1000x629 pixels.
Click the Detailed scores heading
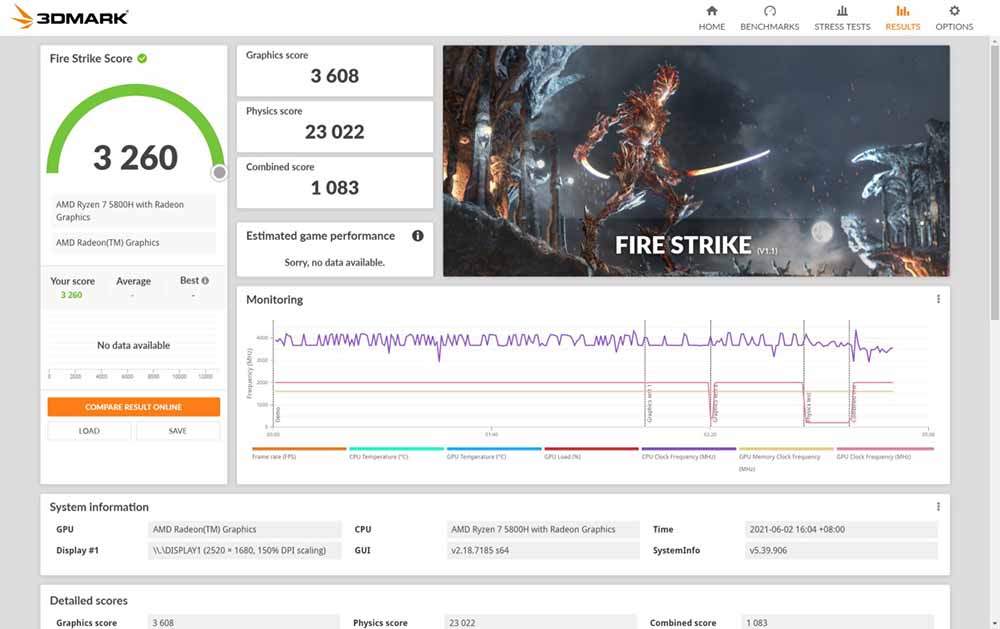[89, 600]
